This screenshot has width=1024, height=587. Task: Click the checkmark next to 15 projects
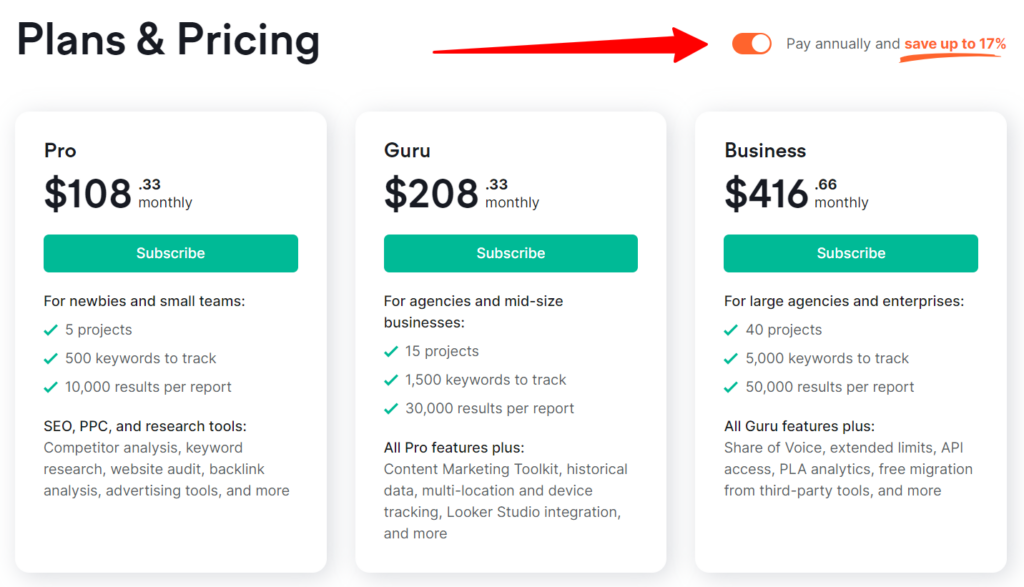click(x=392, y=350)
